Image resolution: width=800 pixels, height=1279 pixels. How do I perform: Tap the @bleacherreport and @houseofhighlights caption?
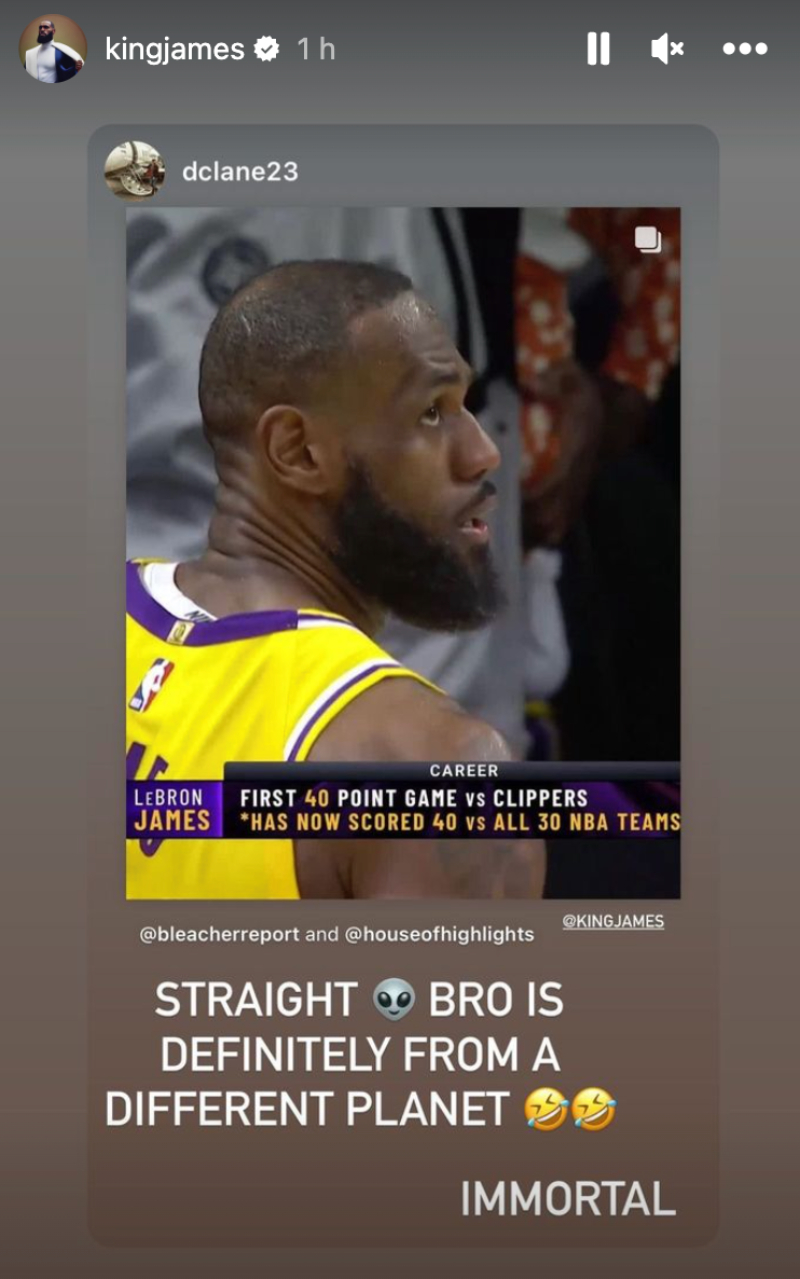337,934
